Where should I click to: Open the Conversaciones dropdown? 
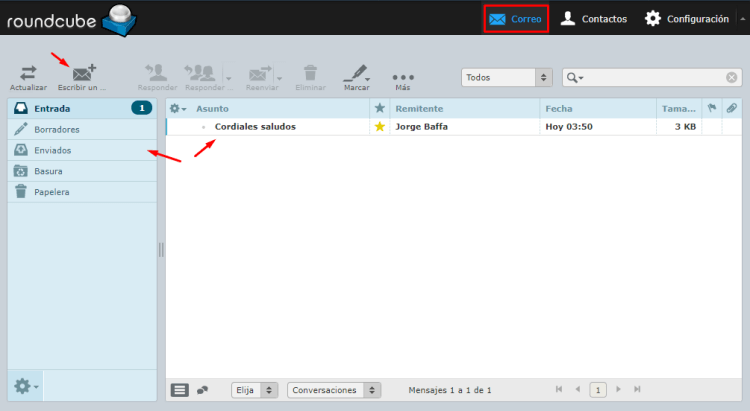point(334,390)
